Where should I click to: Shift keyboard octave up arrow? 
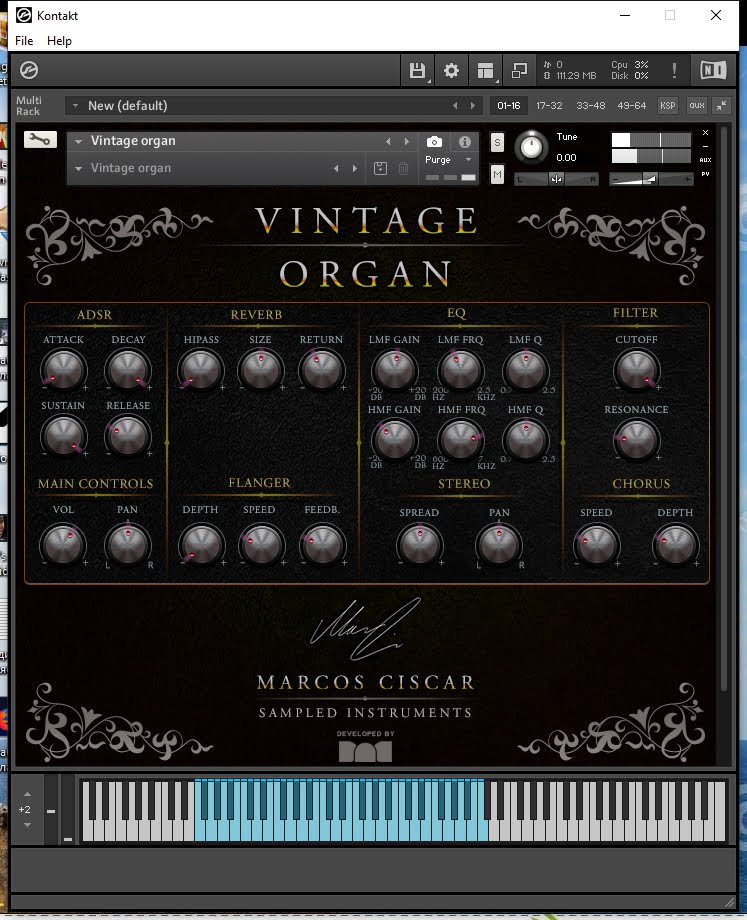click(x=27, y=794)
